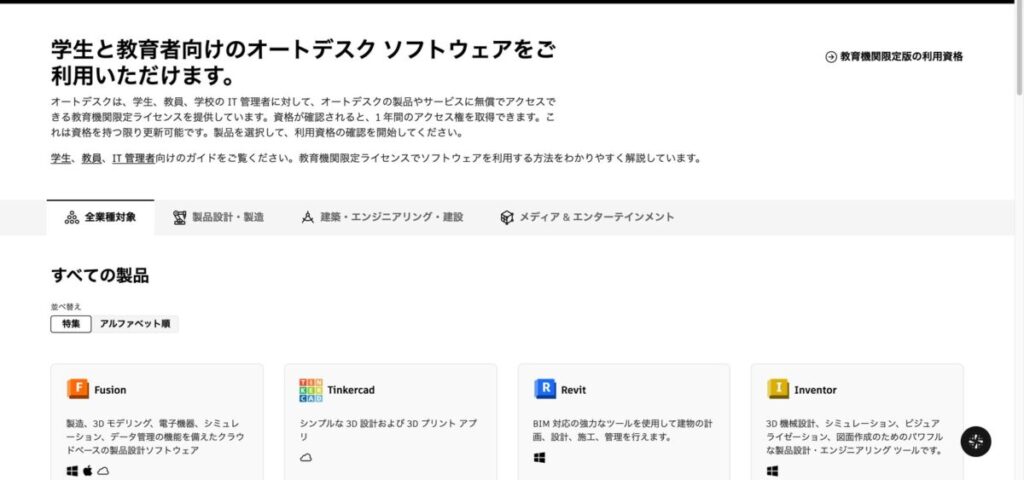Click the Apple icon on Fusion card

click(88, 471)
